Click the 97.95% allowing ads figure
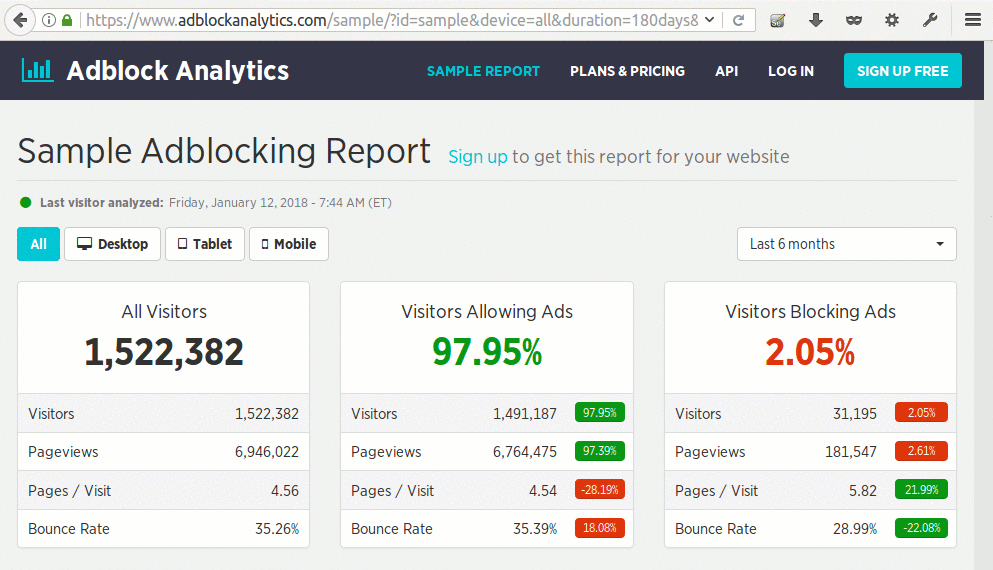The image size is (993, 570). (487, 352)
